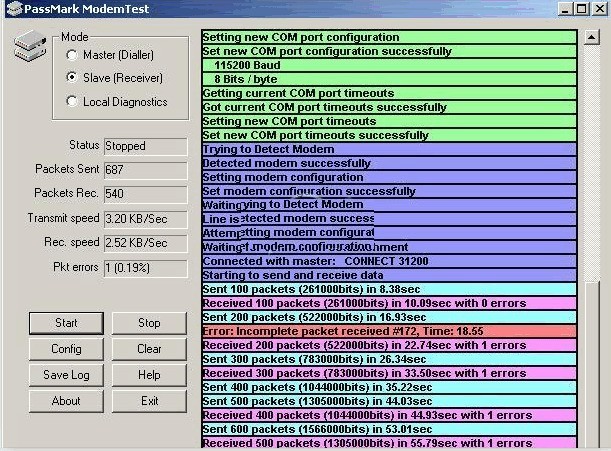
Task: Open the Config dialog
Action: [66, 349]
